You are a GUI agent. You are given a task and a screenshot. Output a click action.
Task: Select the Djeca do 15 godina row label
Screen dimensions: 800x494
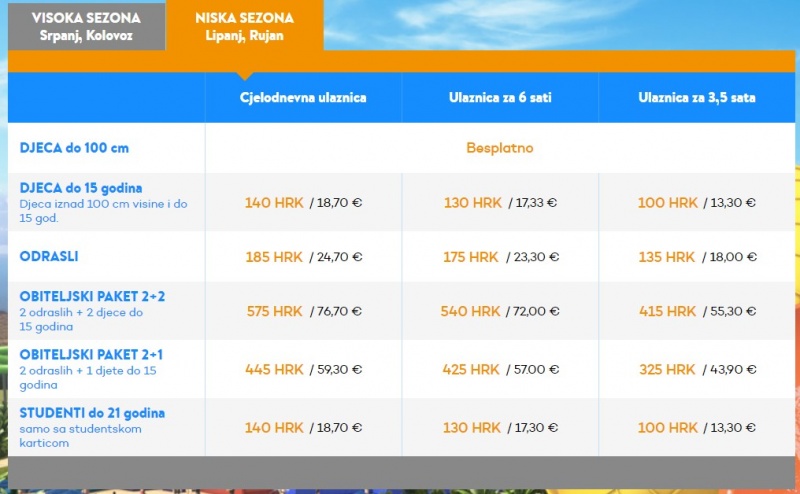tap(81, 188)
